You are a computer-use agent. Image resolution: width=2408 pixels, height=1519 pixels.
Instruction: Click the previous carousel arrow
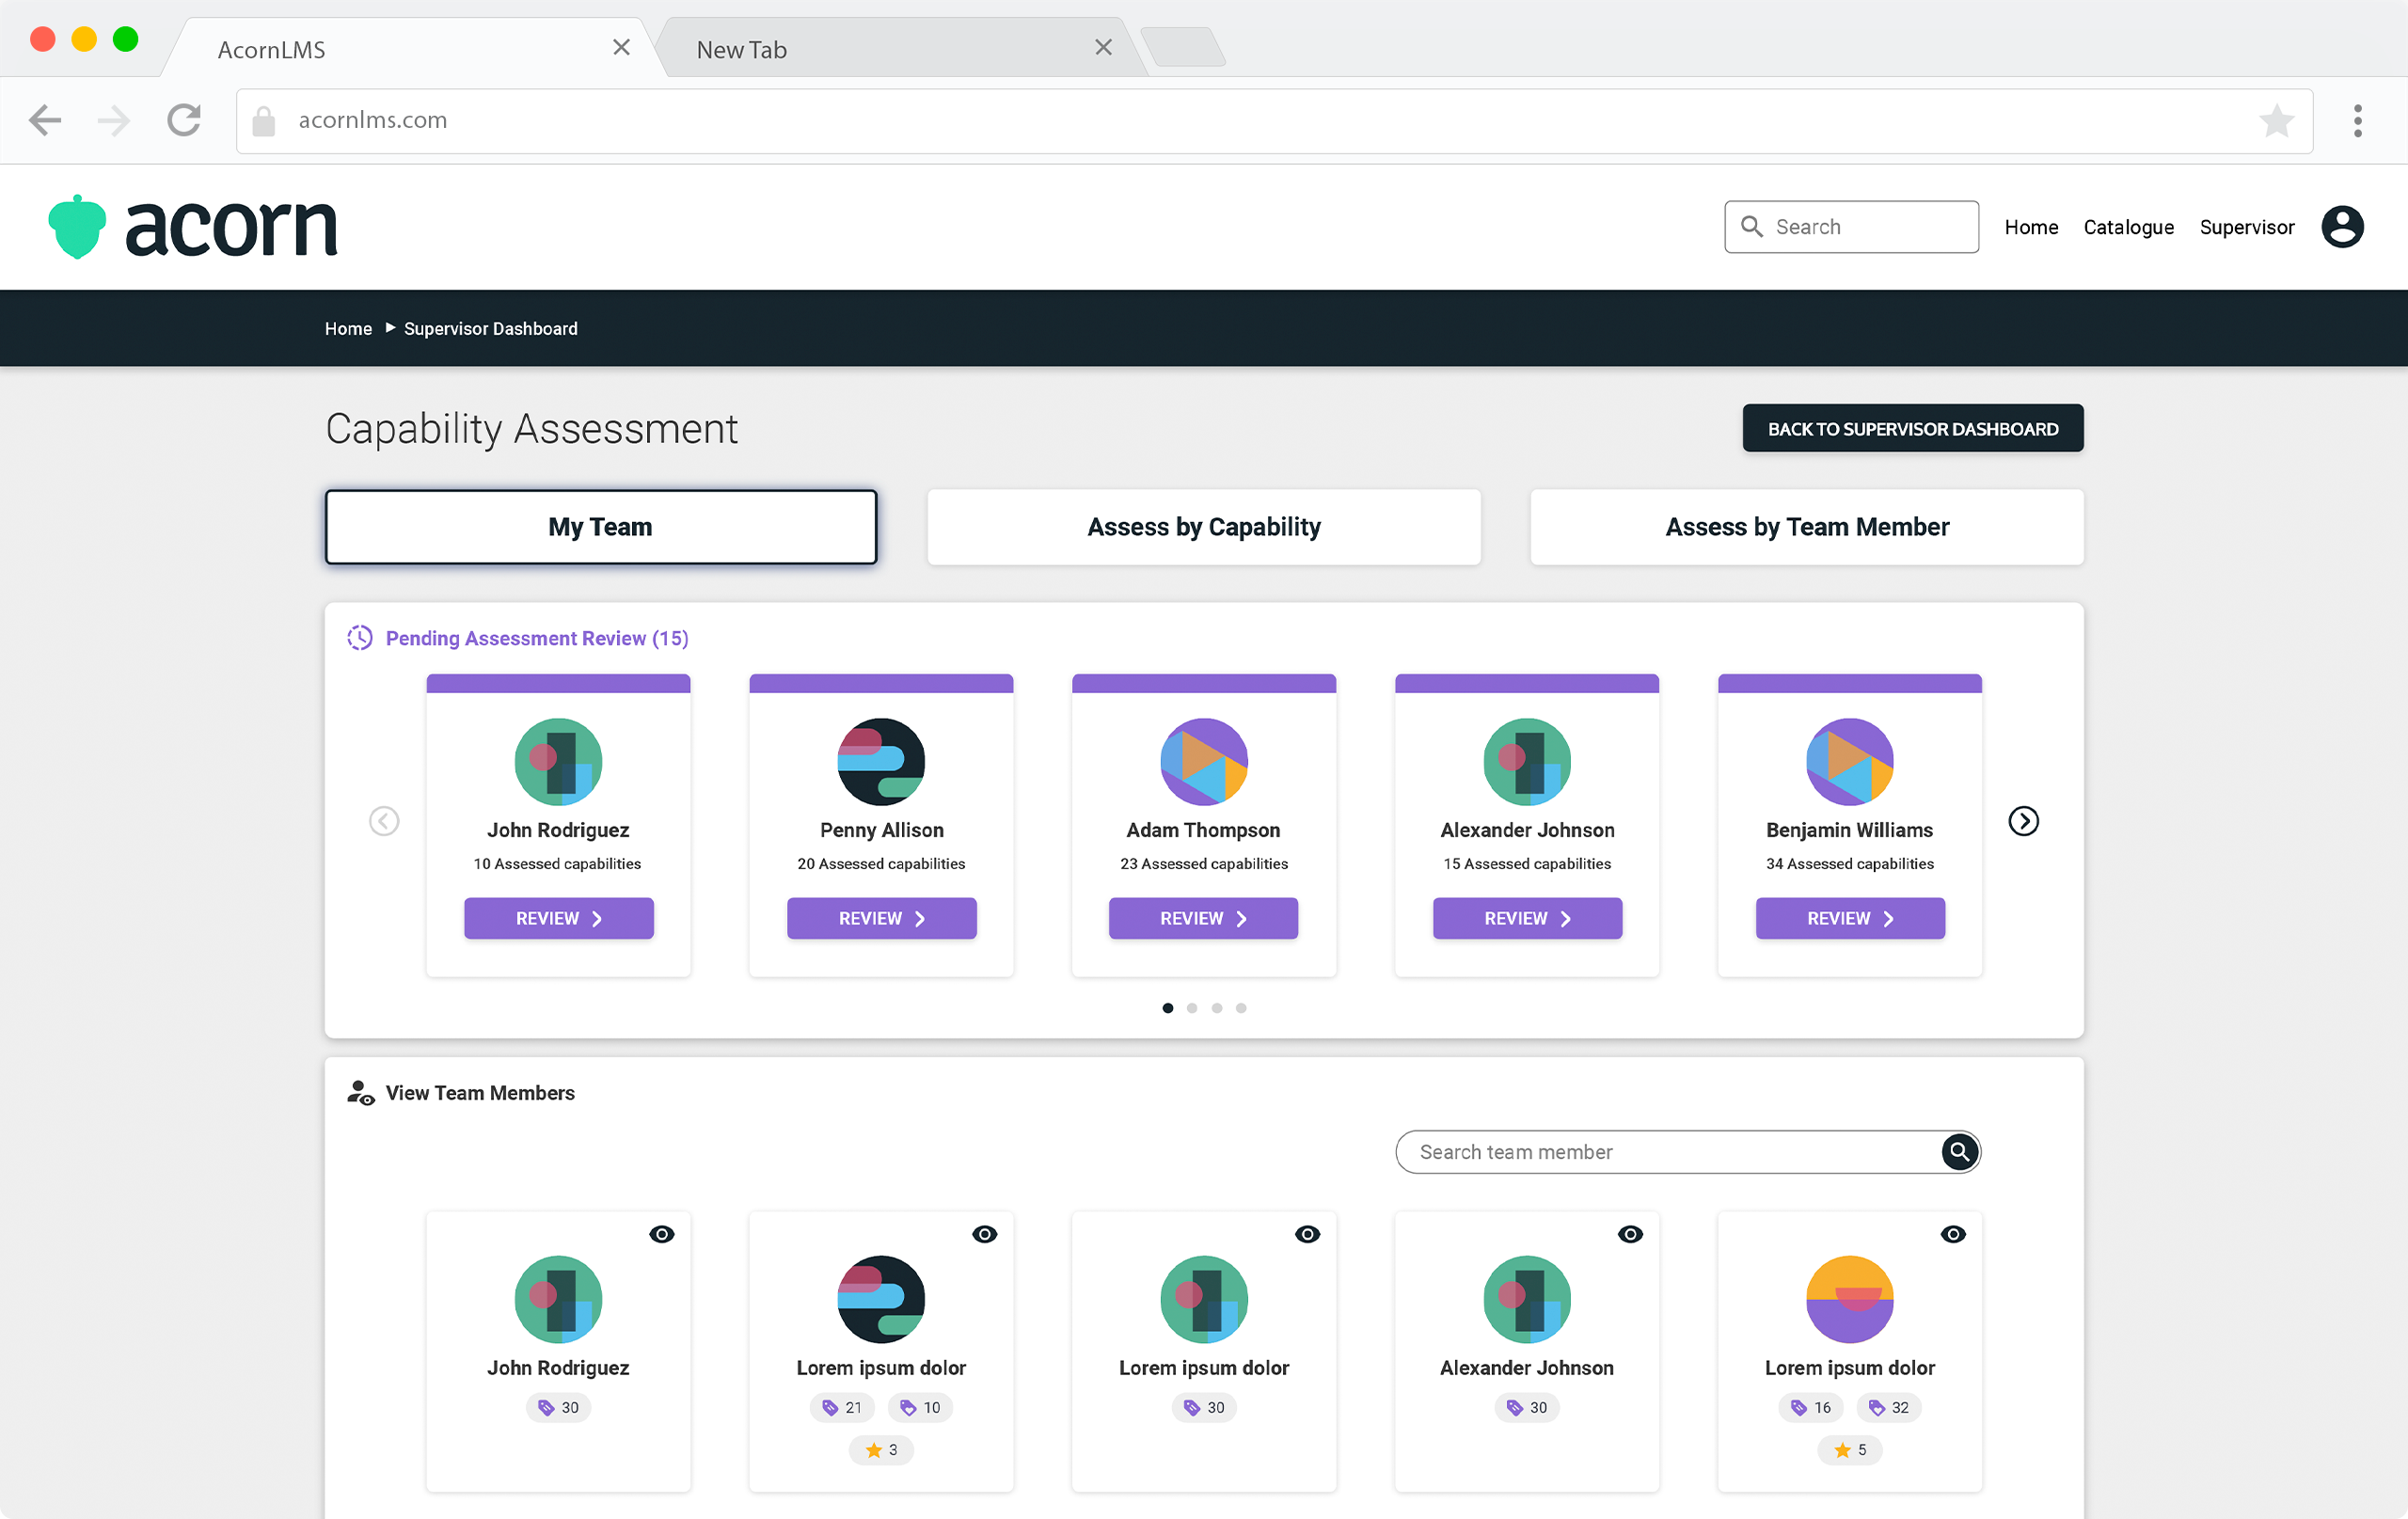(x=384, y=821)
